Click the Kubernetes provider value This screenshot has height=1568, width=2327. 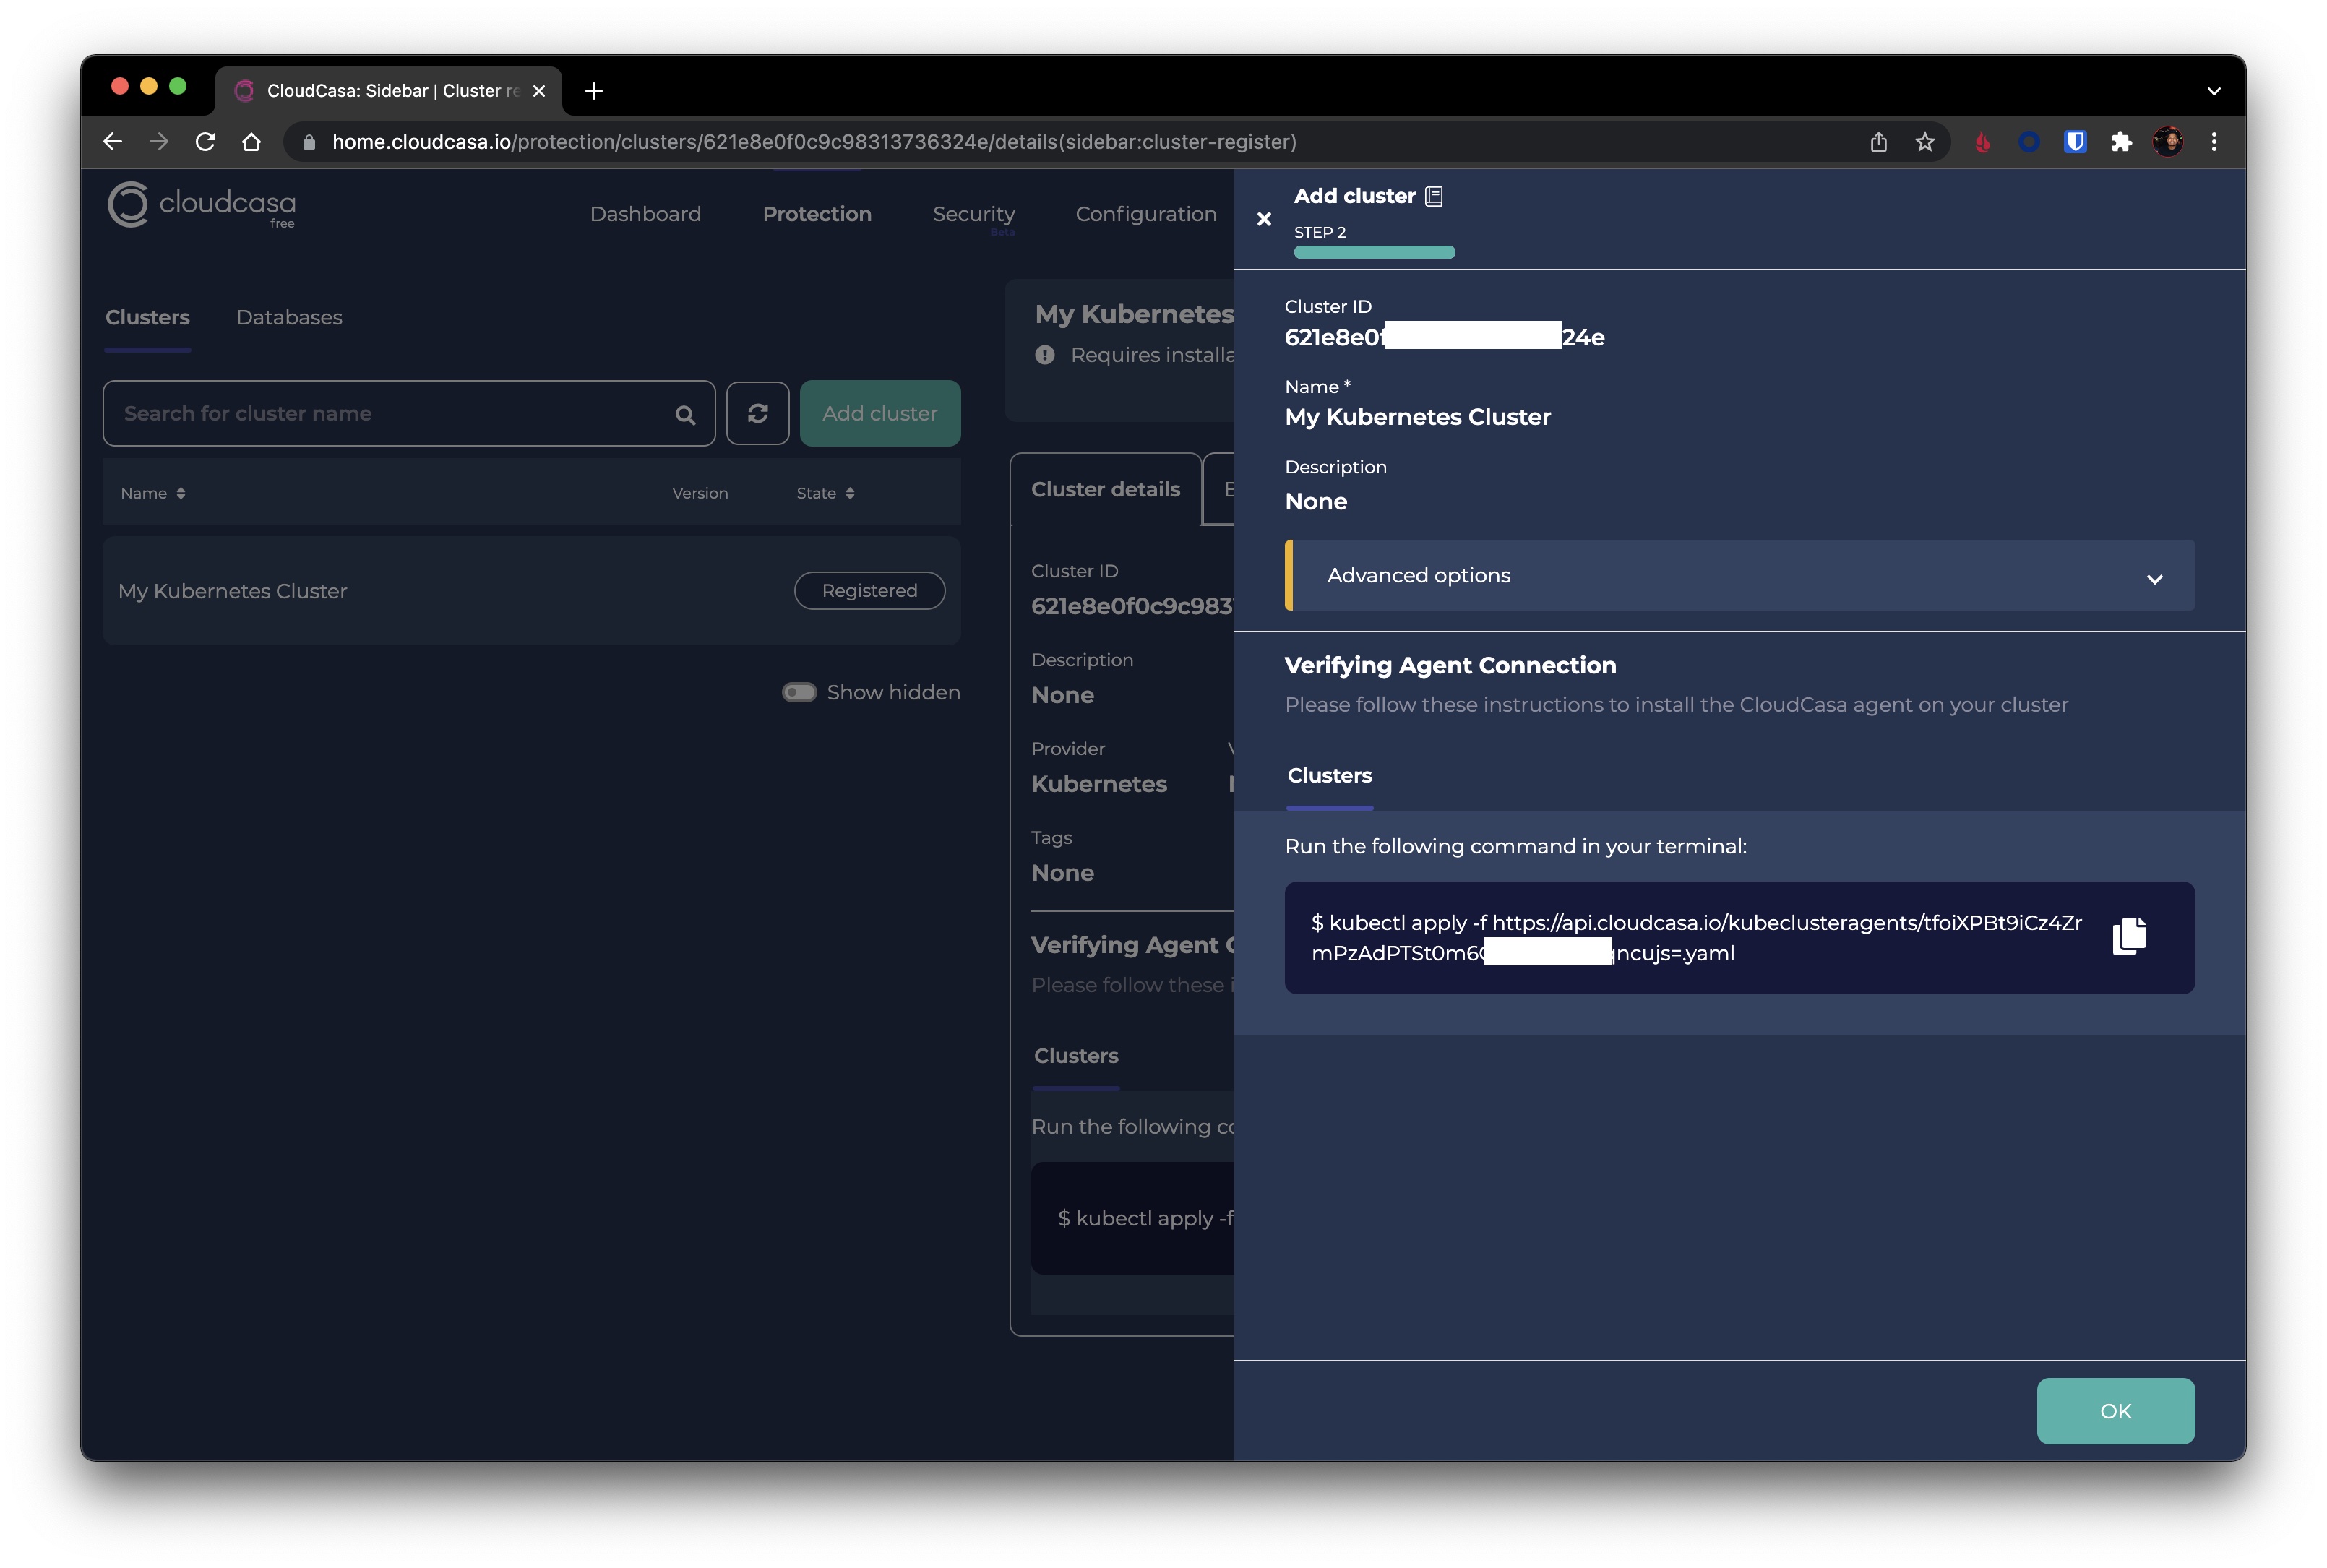pyautogui.click(x=1099, y=784)
